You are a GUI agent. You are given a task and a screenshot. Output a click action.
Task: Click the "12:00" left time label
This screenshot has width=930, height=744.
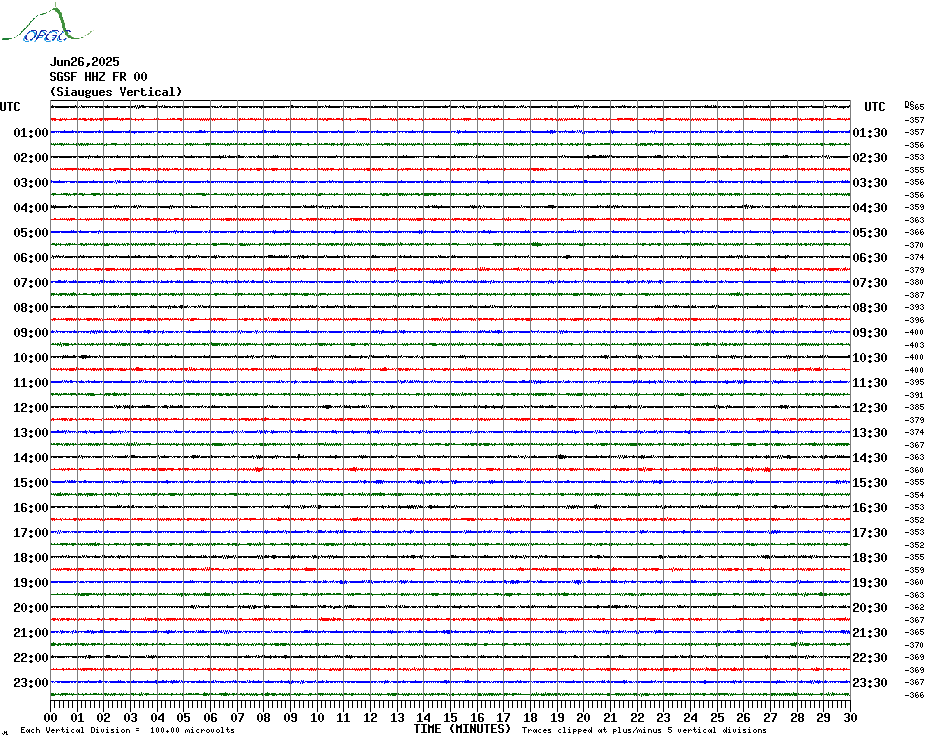click(31, 408)
